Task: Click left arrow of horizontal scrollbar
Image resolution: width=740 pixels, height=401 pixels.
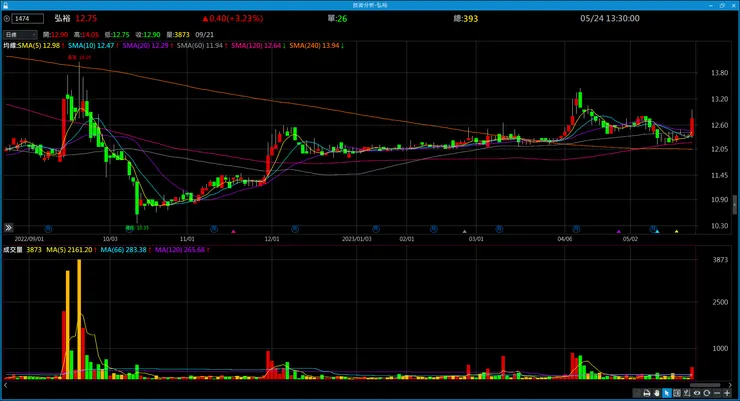Action: coord(5,385)
